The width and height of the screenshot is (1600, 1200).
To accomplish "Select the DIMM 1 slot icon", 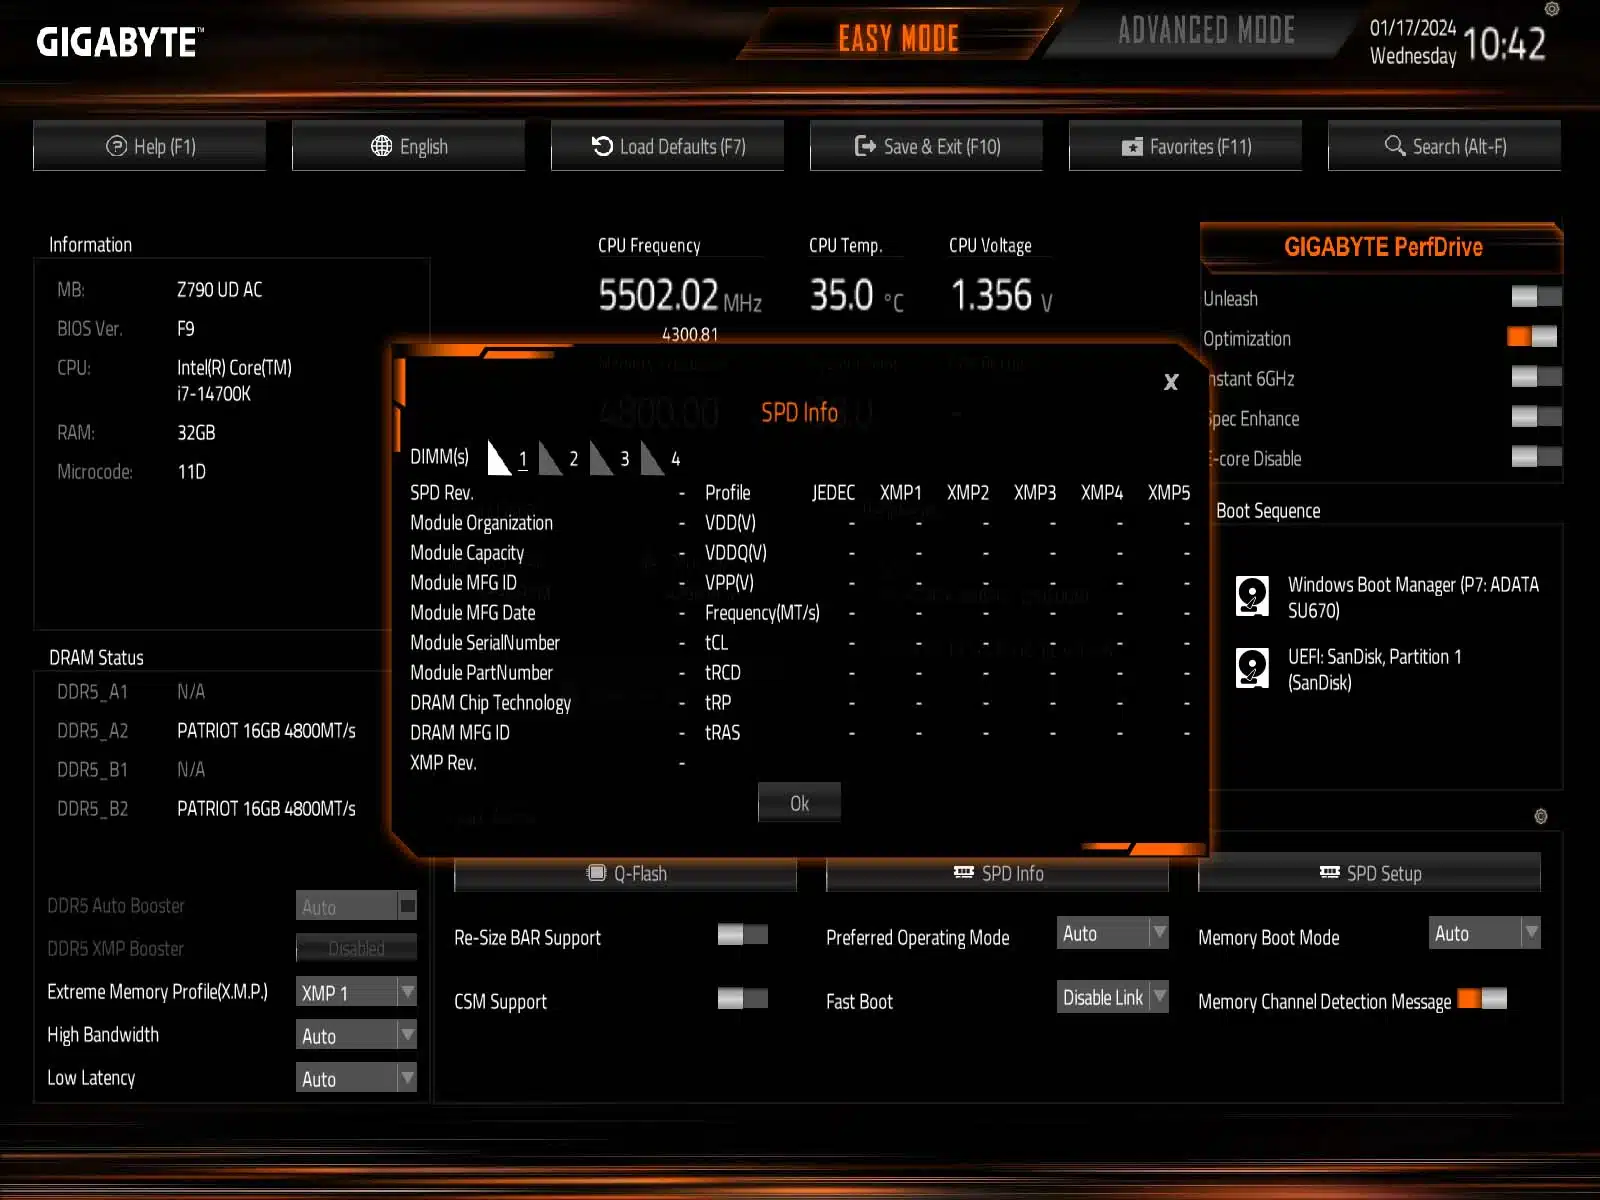I will coord(499,458).
